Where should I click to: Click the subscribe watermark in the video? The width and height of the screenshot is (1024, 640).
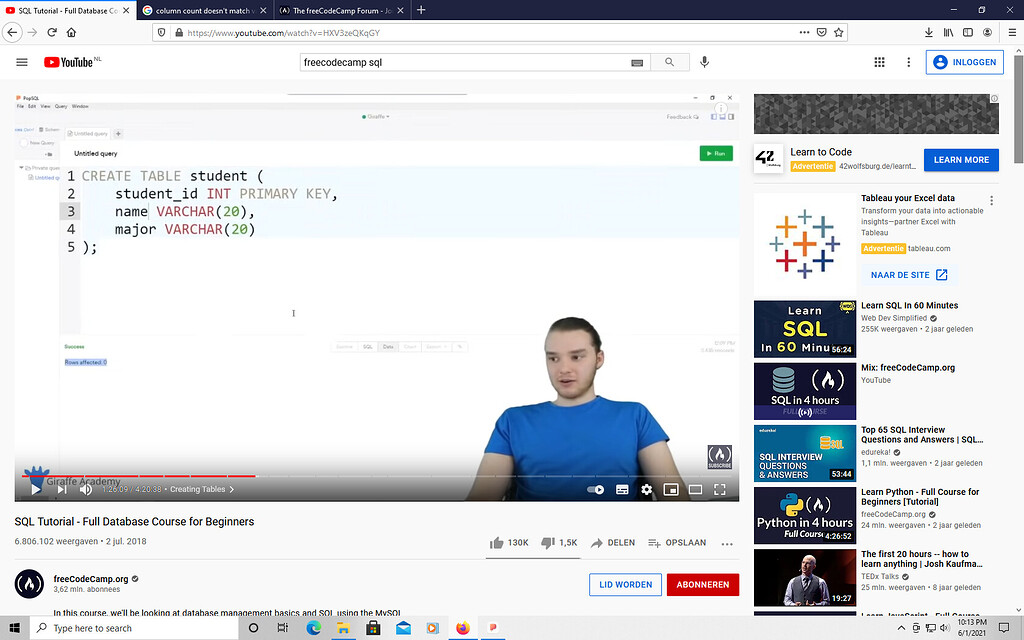719,456
